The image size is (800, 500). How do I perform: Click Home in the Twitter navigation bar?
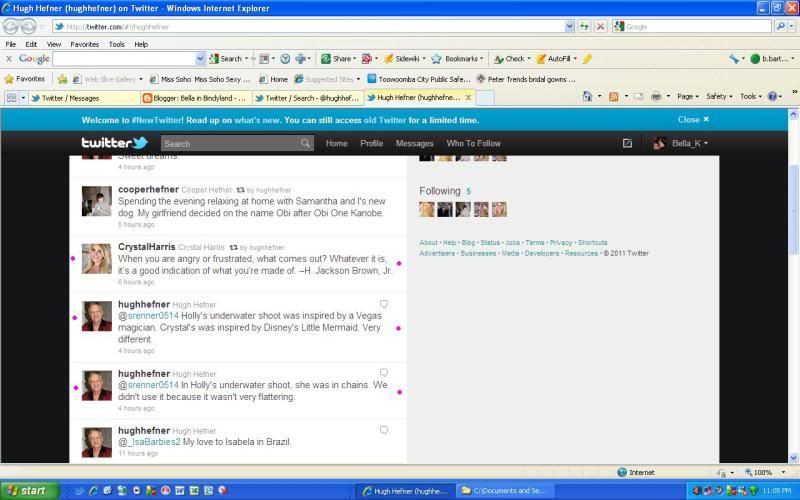pos(337,143)
